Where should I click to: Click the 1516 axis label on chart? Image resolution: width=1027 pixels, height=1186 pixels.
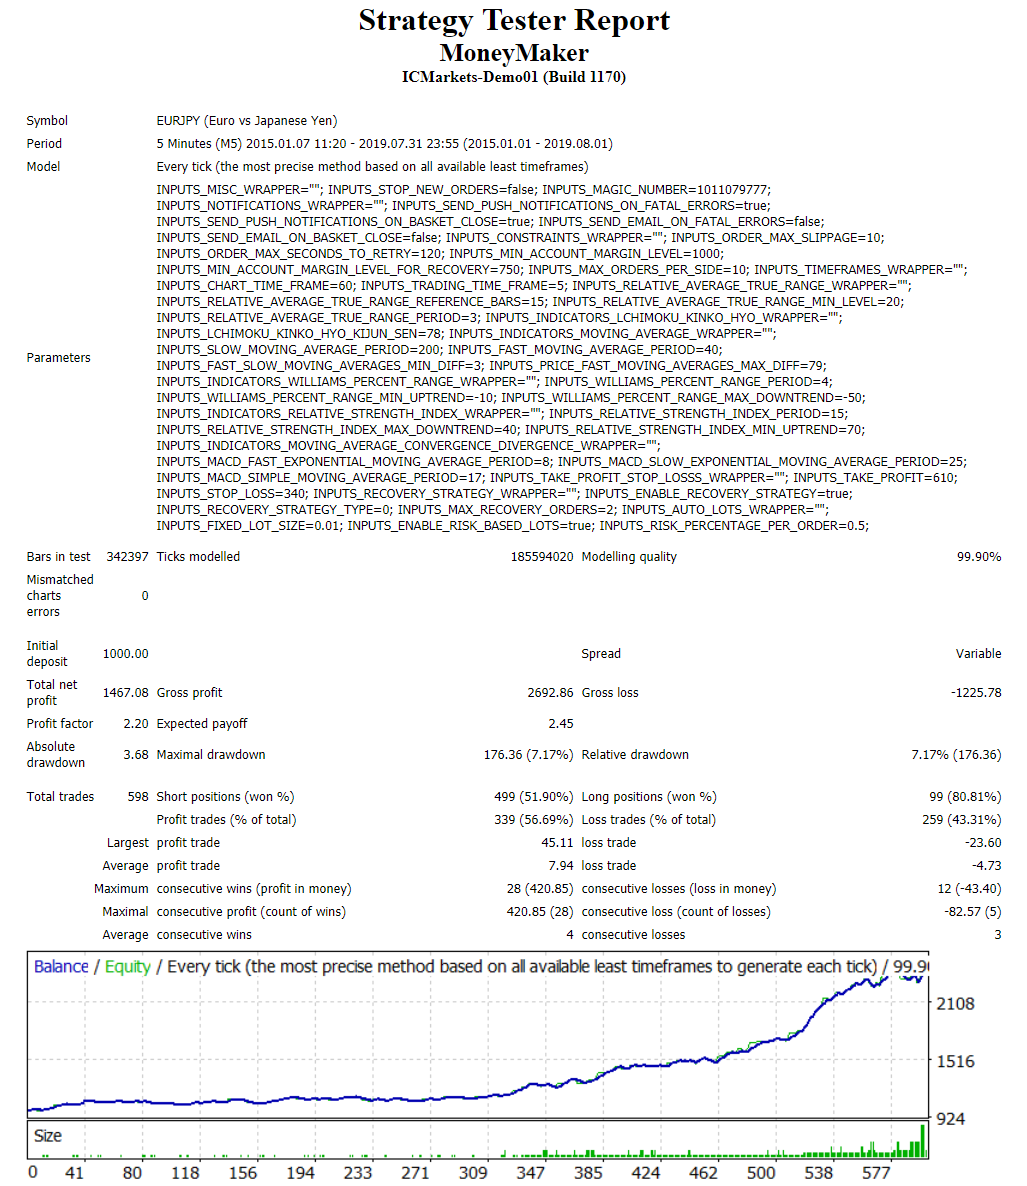tap(955, 1061)
